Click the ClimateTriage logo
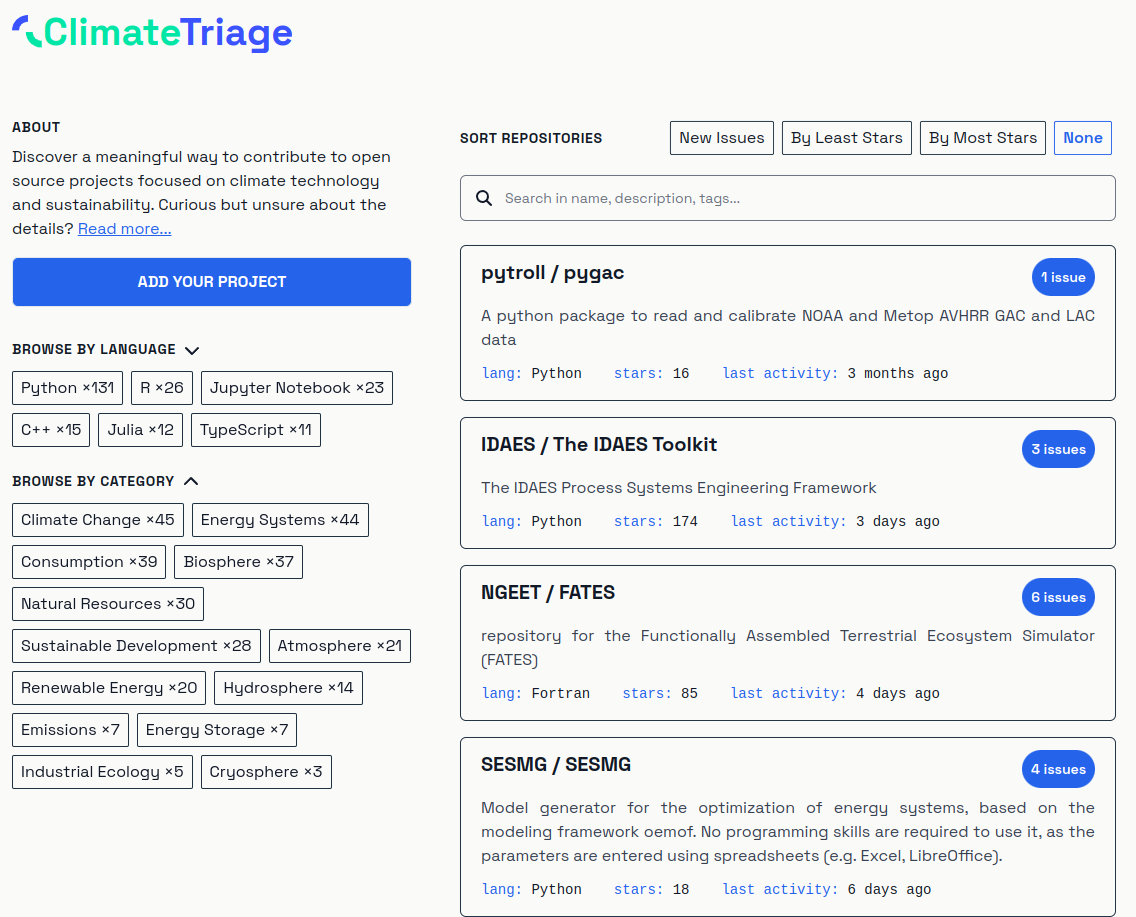Viewport: 1136px width, 917px height. click(x=151, y=33)
